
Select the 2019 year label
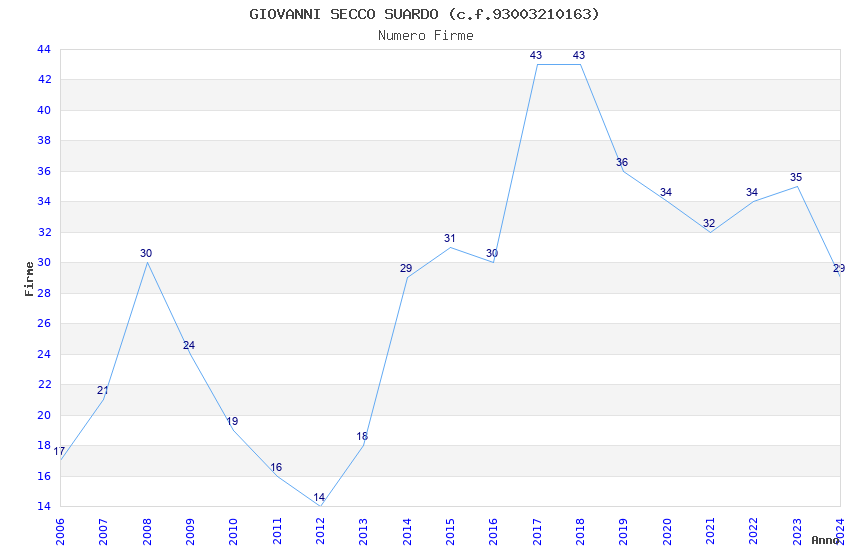pos(623,531)
